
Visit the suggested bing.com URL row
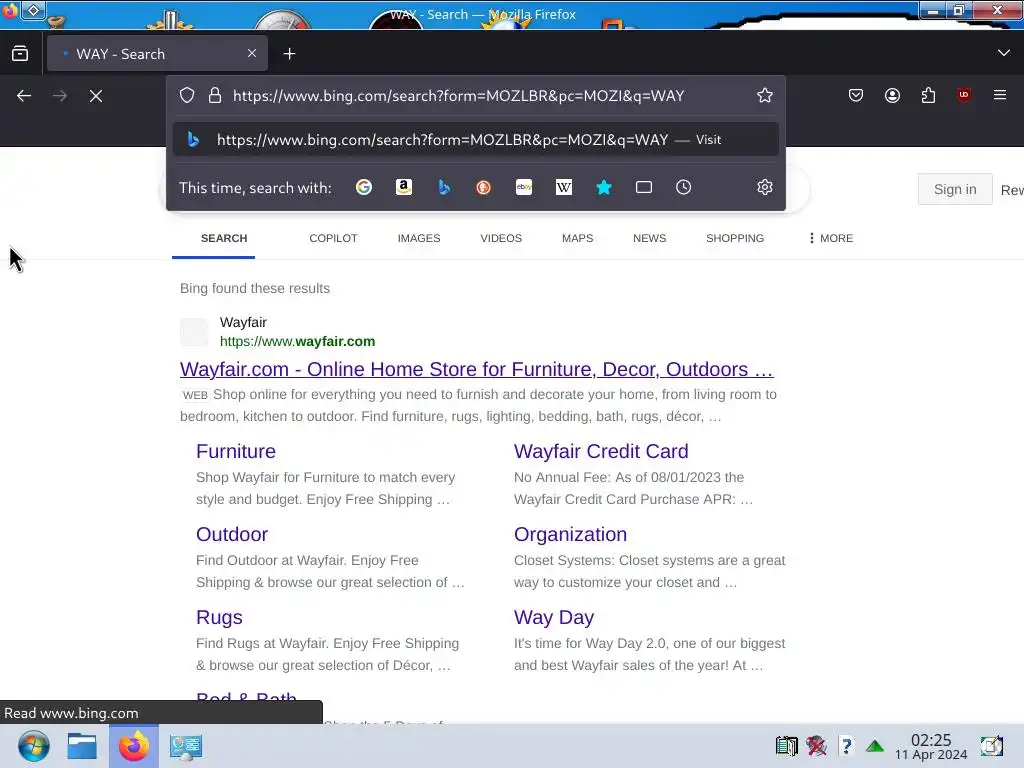pos(476,140)
